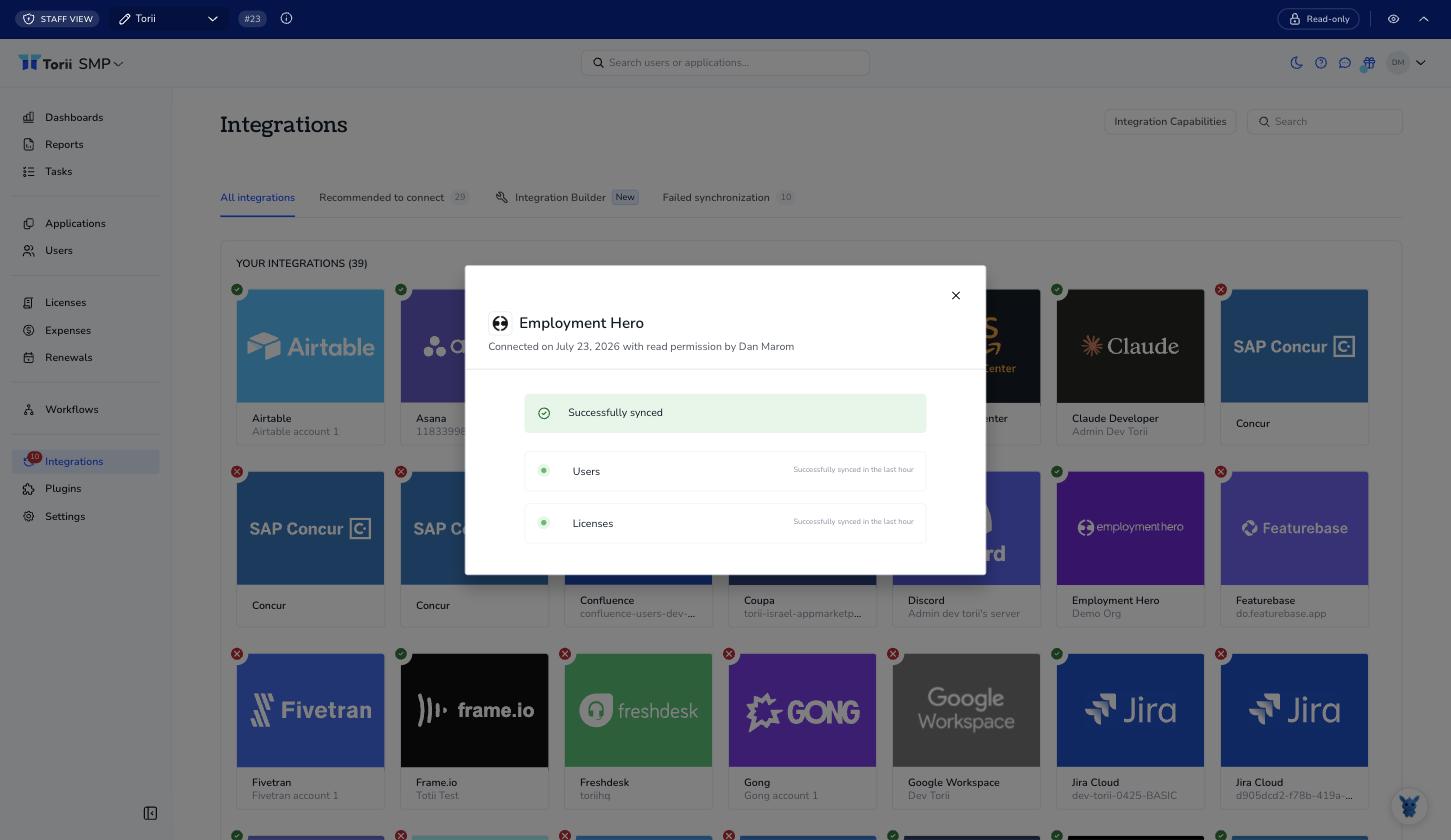
Task: Open the SMP product switcher dropdown
Action: tap(100, 63)
